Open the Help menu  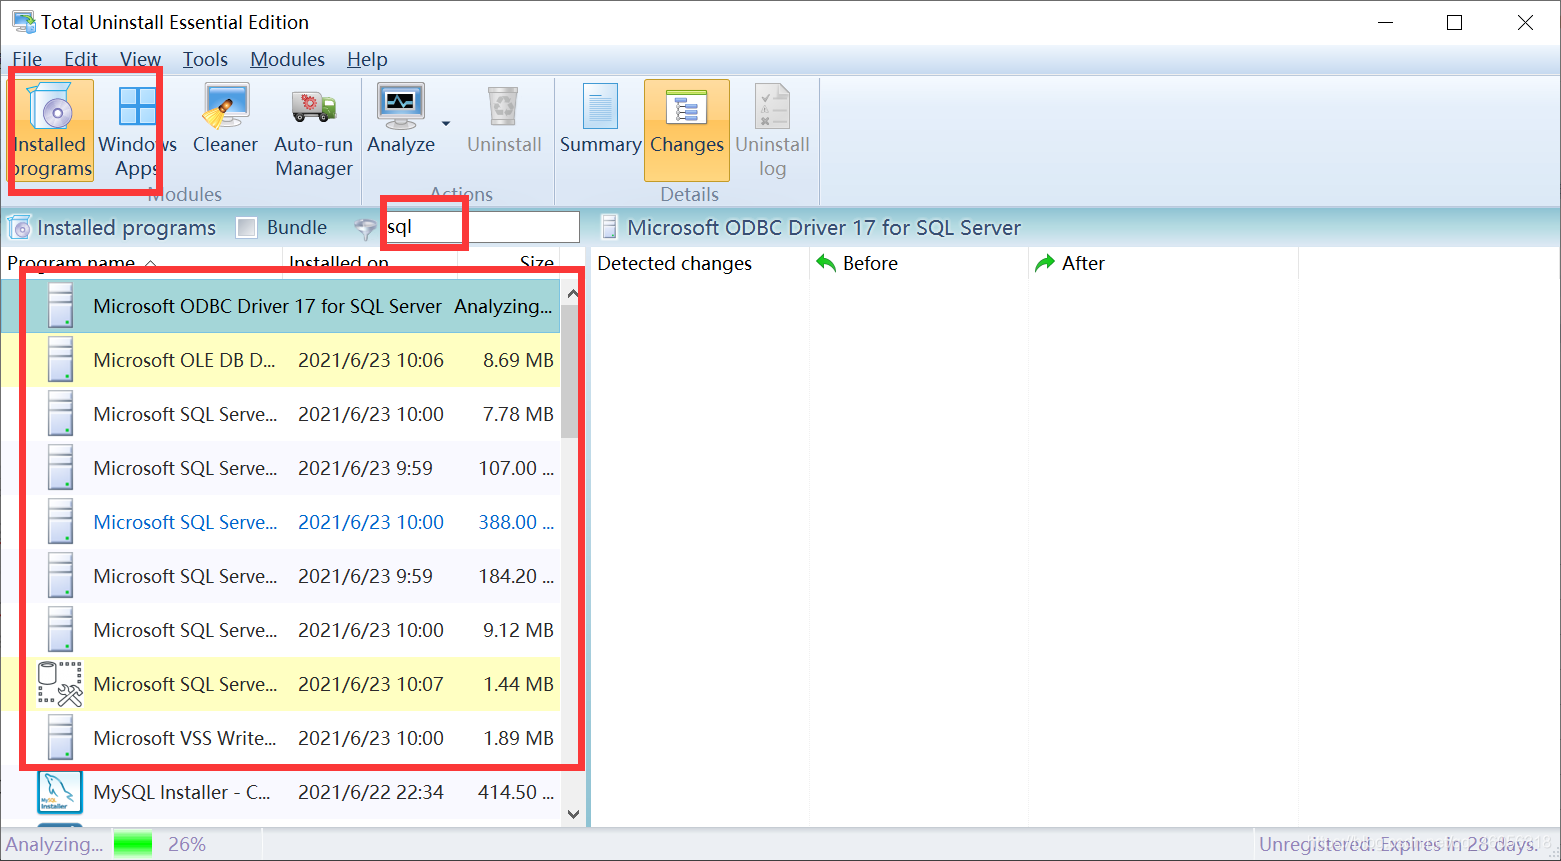pyautogui.click(x=367, y=59)
